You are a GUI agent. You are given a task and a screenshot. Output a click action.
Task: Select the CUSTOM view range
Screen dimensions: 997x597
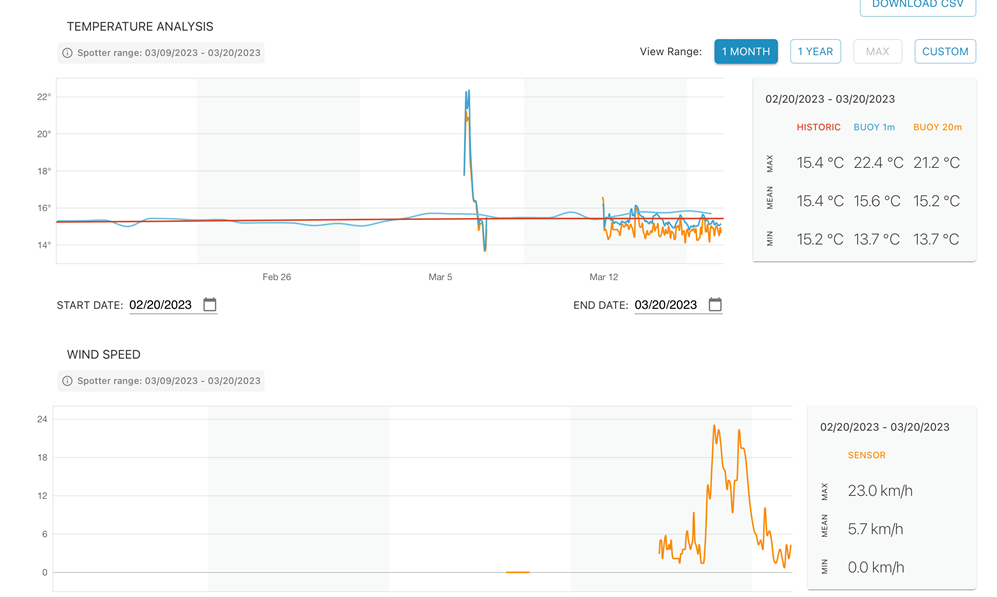945,51
